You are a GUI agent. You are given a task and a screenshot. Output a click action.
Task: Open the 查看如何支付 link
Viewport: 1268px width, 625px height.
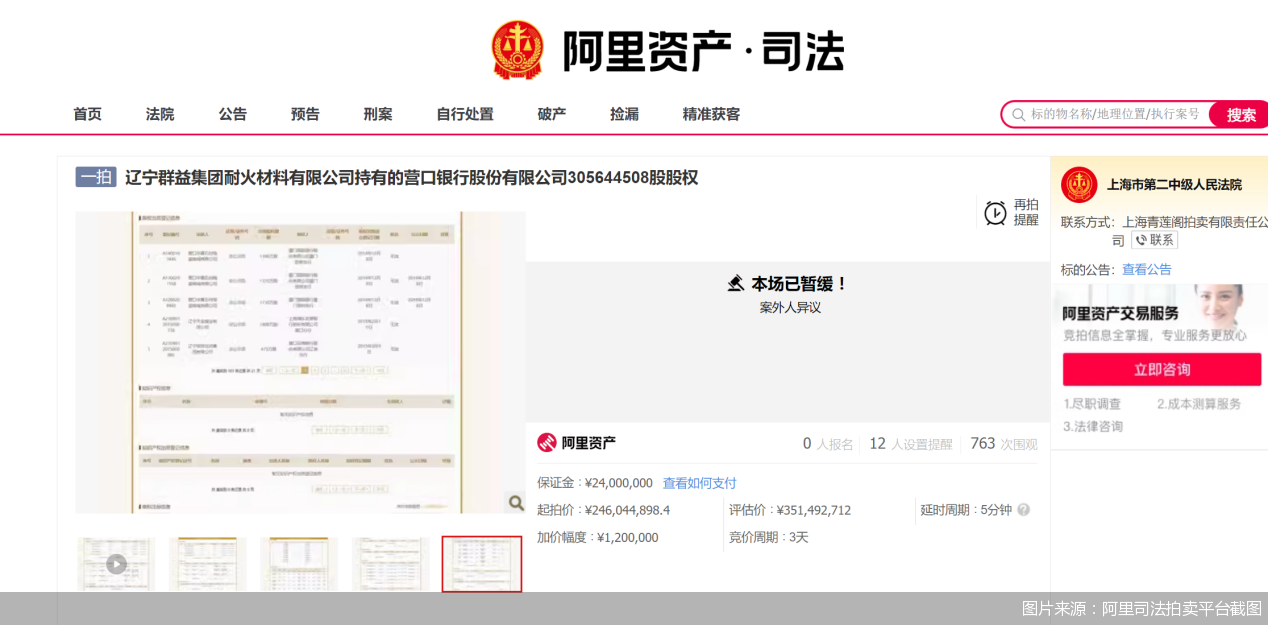pos(699,483)
